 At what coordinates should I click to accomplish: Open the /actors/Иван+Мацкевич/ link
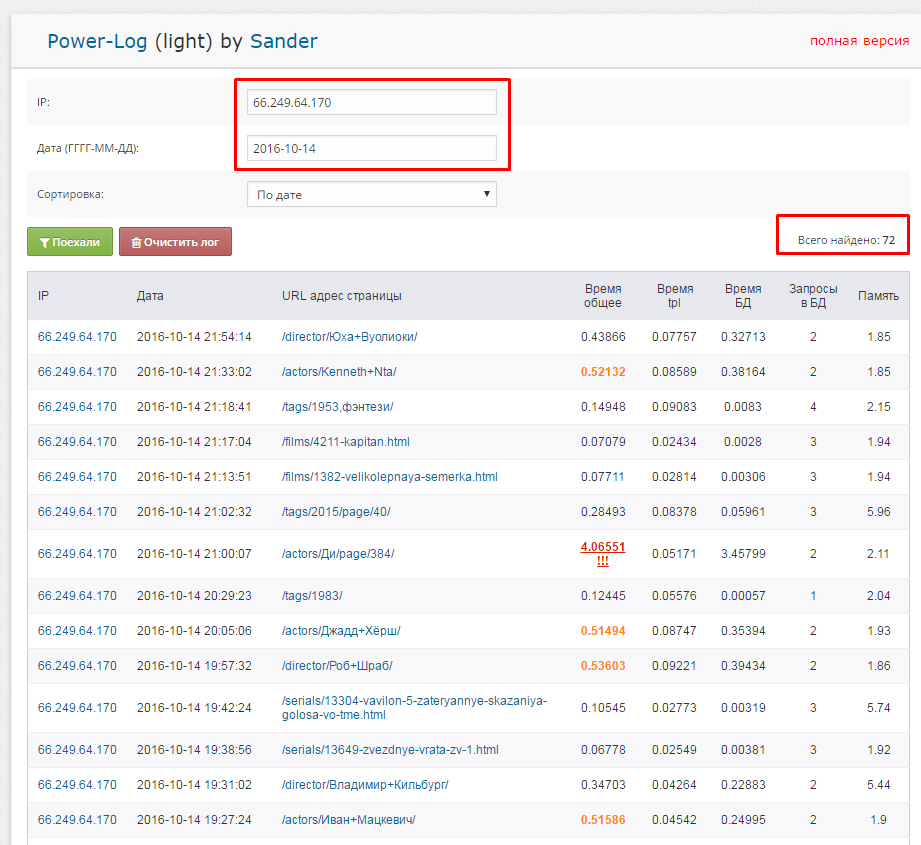(x=348, y=820)
